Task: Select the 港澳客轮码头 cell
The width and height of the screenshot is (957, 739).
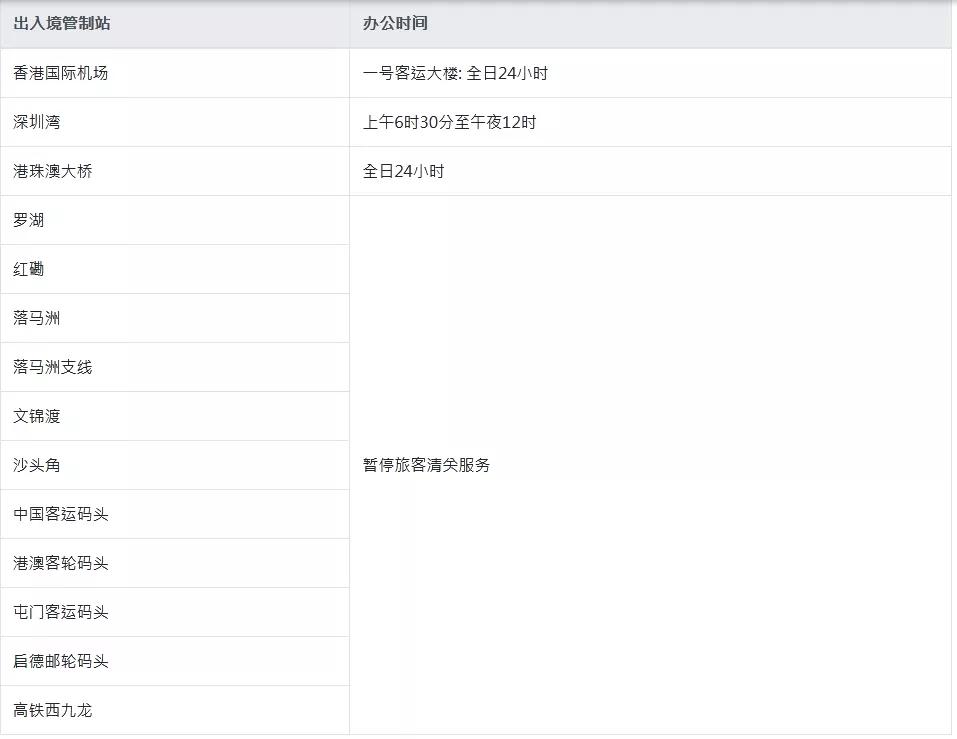Action: [x=61, y=563]
